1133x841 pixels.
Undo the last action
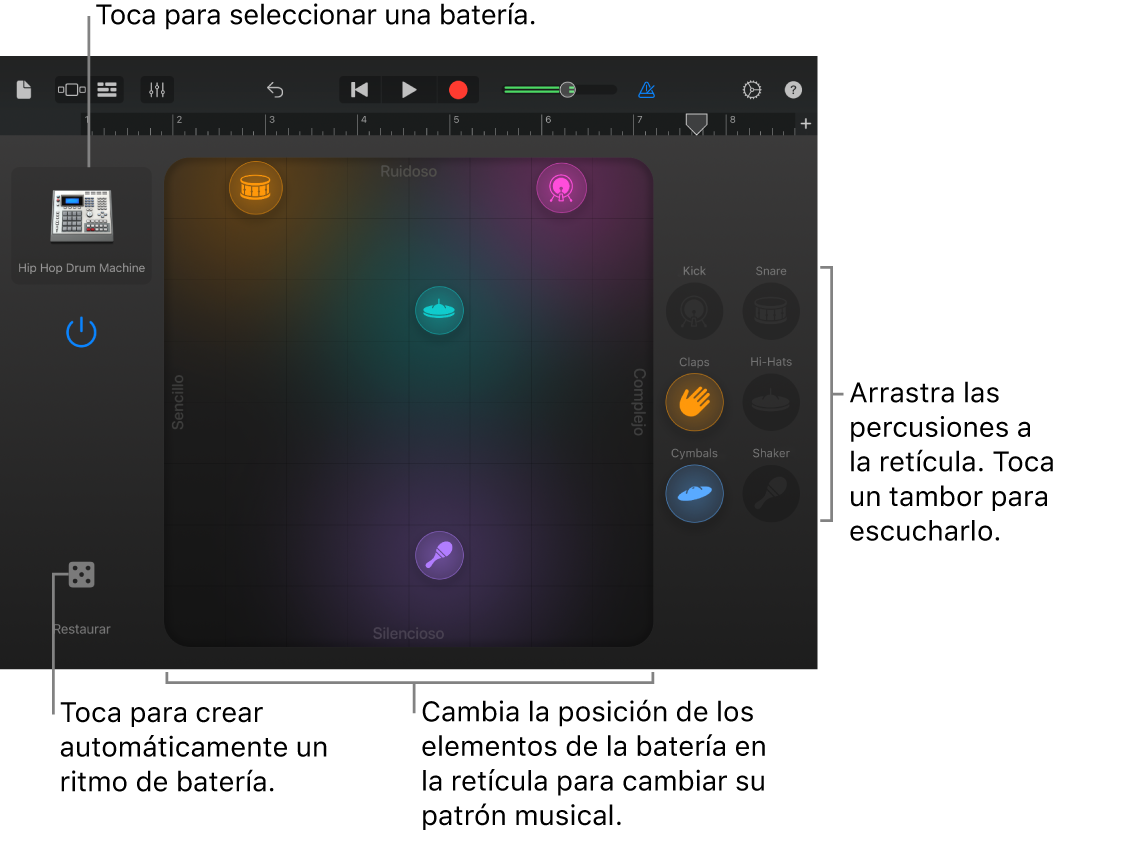275,89
